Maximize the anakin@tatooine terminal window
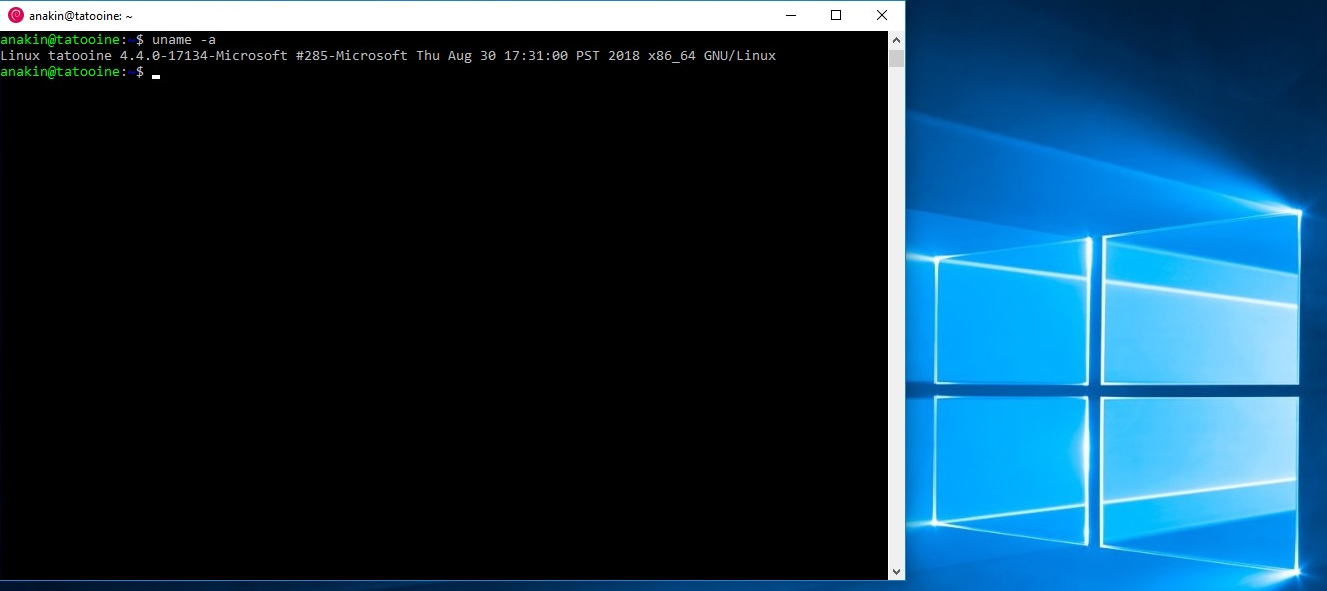 tap(836, 15)
